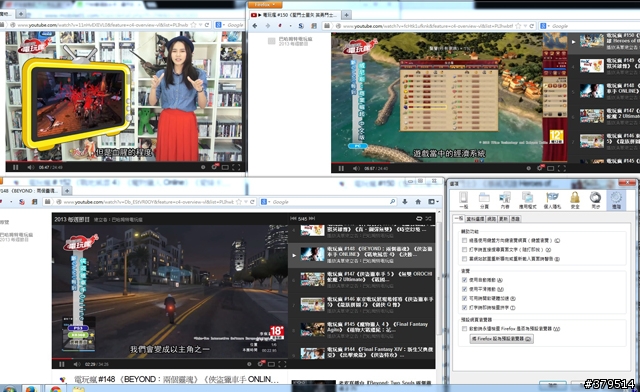Enable keyboard caret browsing checkbox
The width and height of the screenshot is (640, 392).
[464, 240]
